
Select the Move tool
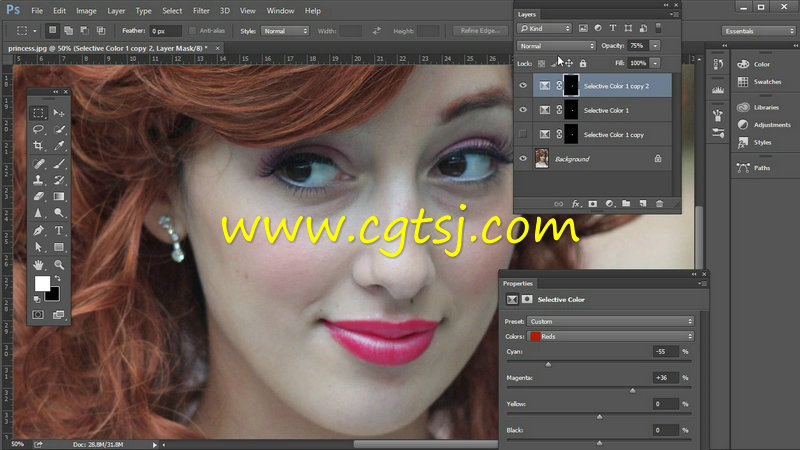point(59,113)
